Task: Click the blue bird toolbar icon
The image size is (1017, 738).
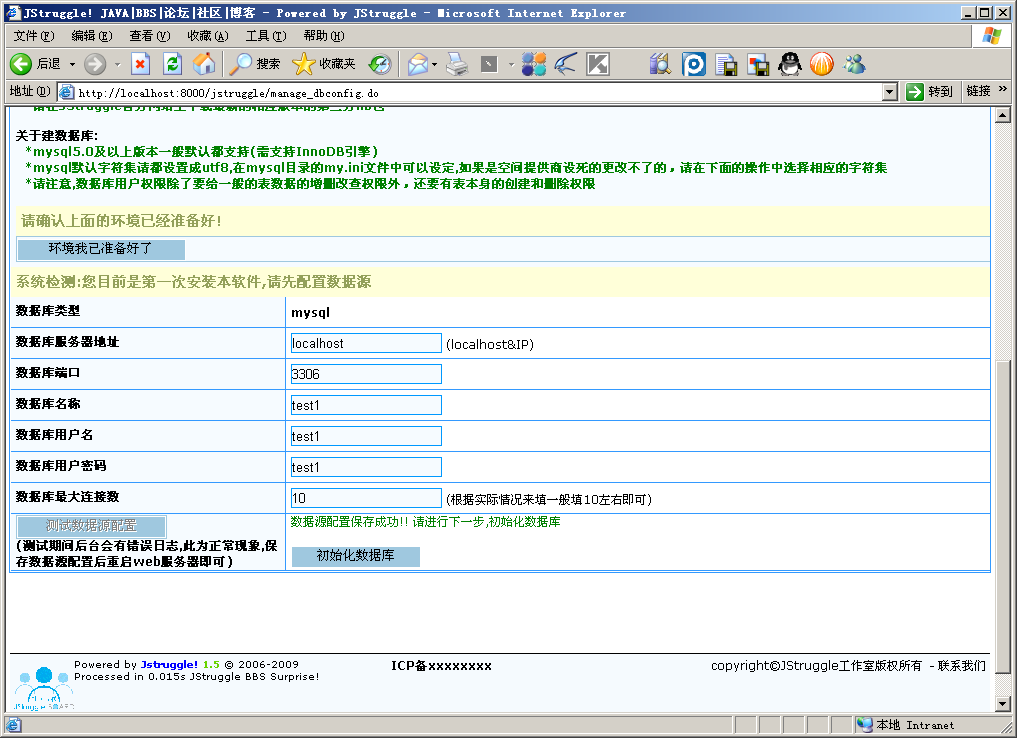Action: pos(566,64)
